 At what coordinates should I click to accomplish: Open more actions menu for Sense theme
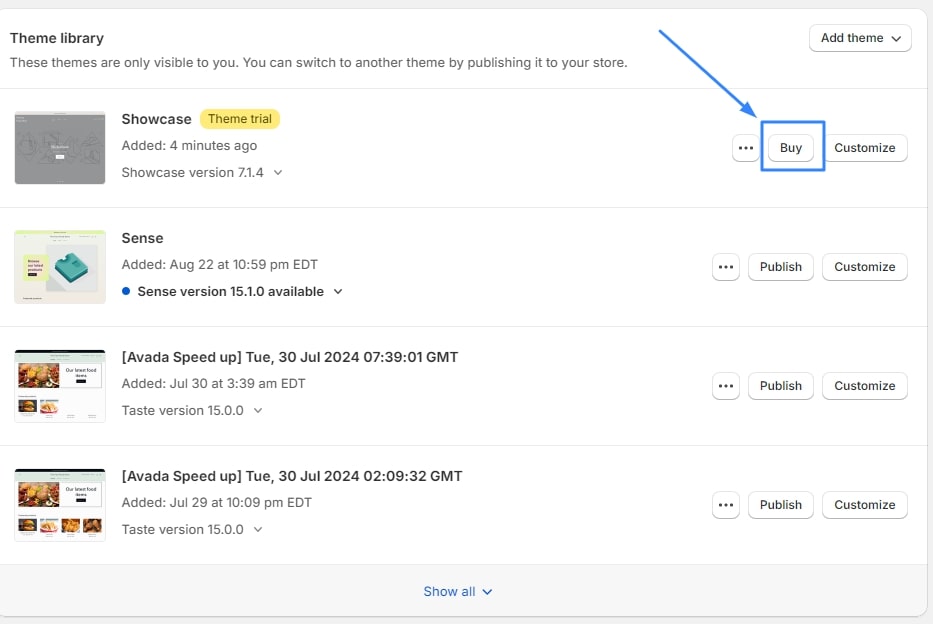[726, 267]
